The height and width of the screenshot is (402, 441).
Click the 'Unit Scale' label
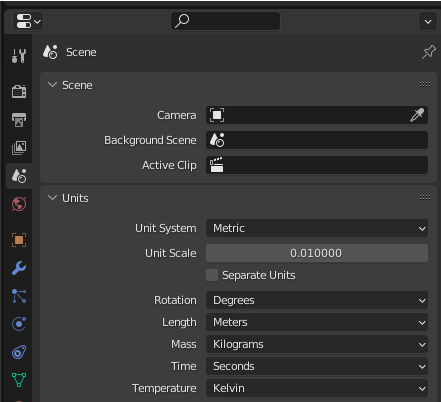pos(171,253)
